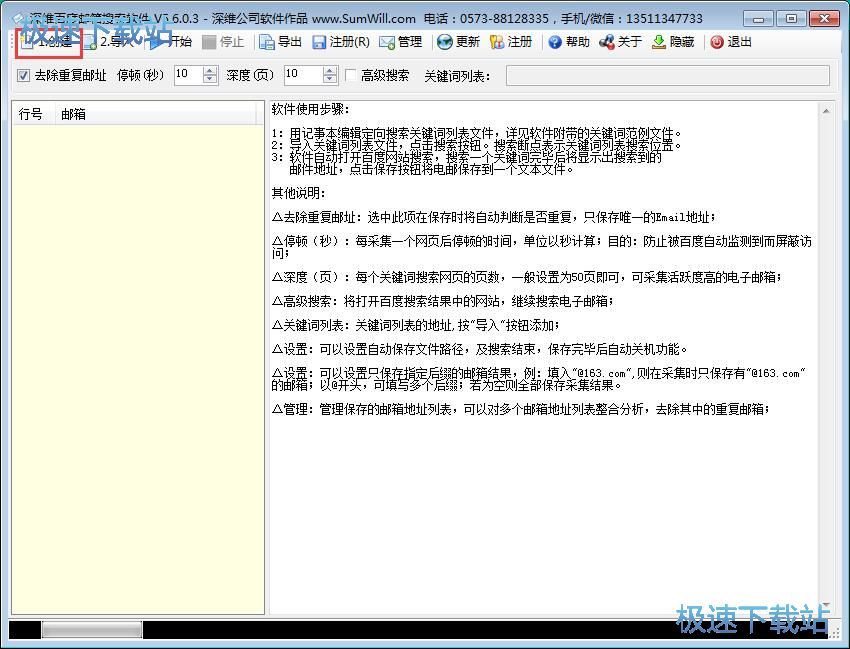Click the 邮箱 column header

pos(73,114)
